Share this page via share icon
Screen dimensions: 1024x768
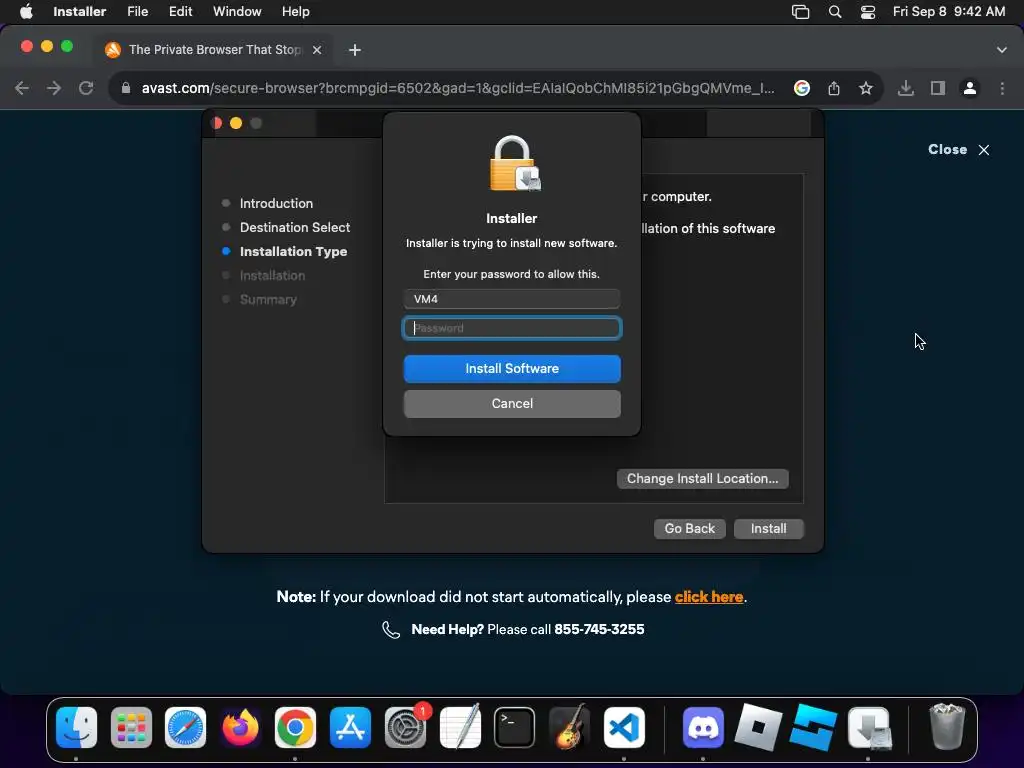click(x=834, y=88)
